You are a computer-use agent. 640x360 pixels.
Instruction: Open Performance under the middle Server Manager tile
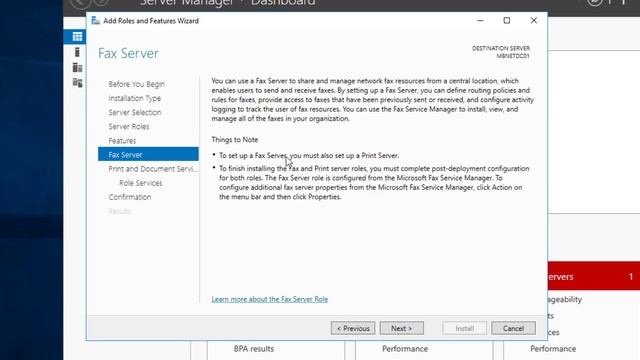click(x=405, y=349)
